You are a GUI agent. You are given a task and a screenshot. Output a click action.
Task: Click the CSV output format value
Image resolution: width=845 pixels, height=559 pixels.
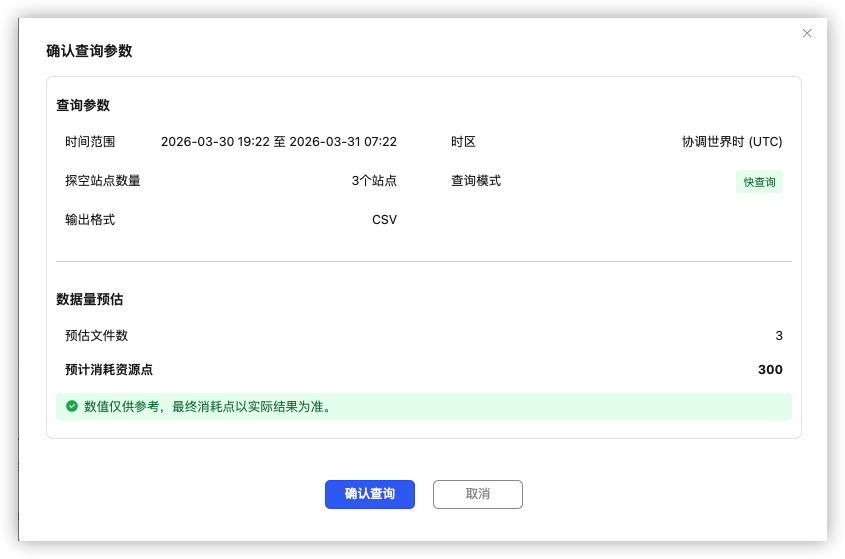click(384, 219)
